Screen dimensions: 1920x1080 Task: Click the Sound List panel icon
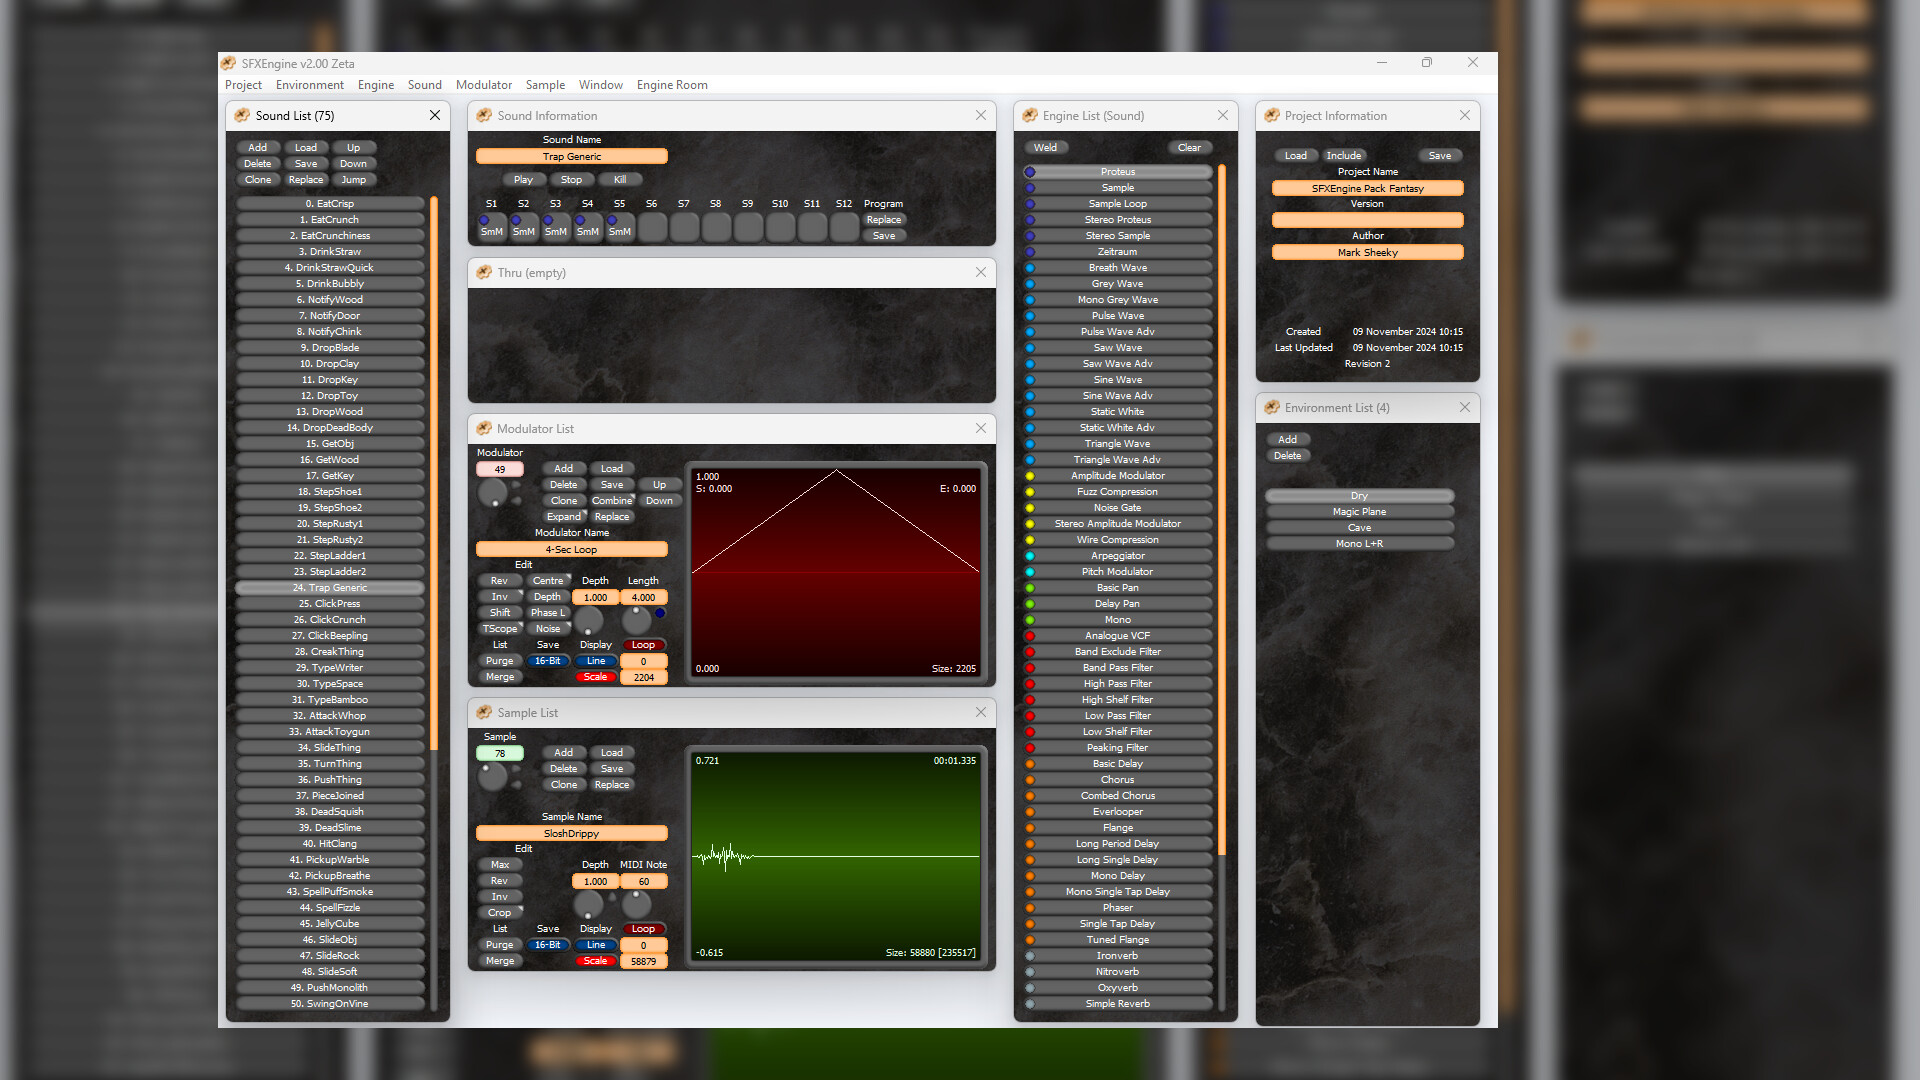[242, 116]
